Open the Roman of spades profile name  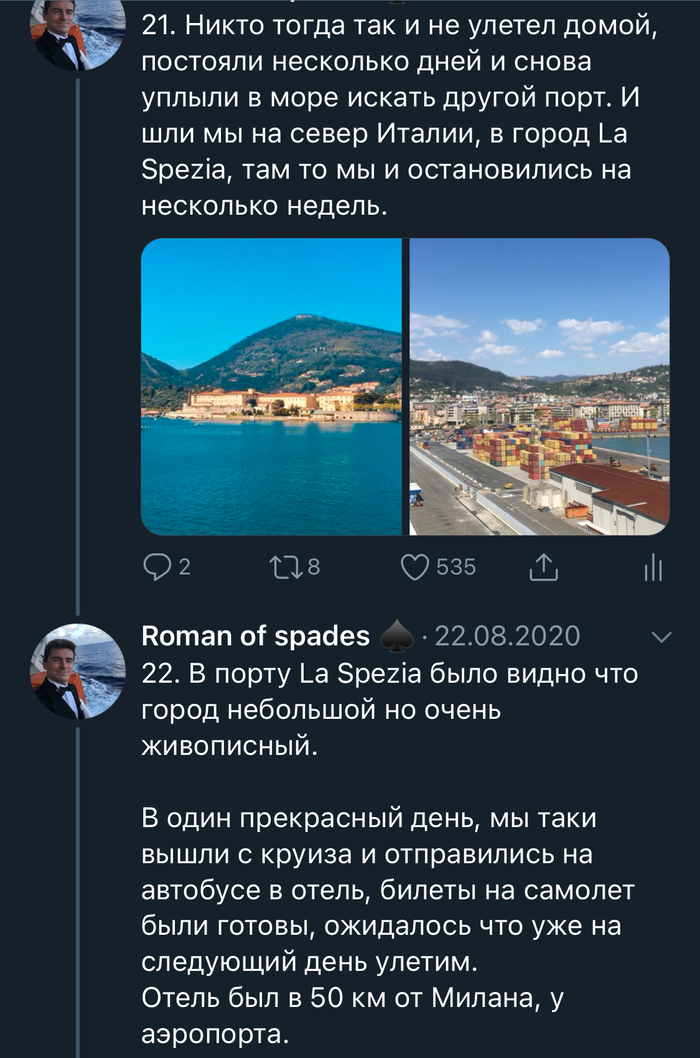[254, 636]
